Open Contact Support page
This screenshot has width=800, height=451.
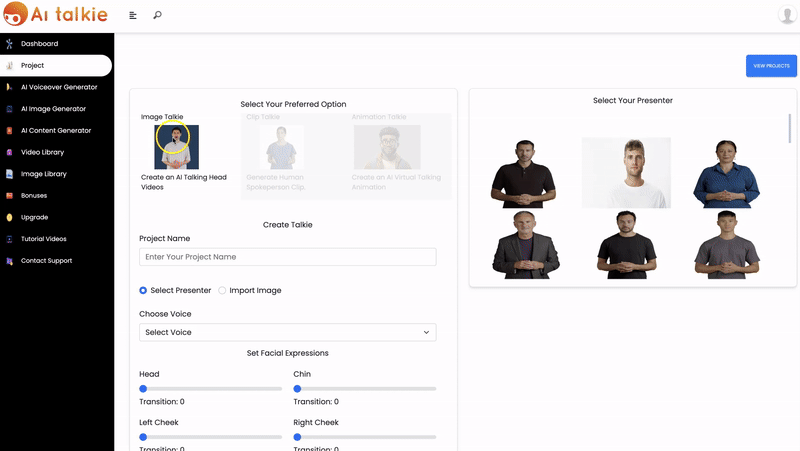click(46, 261)
